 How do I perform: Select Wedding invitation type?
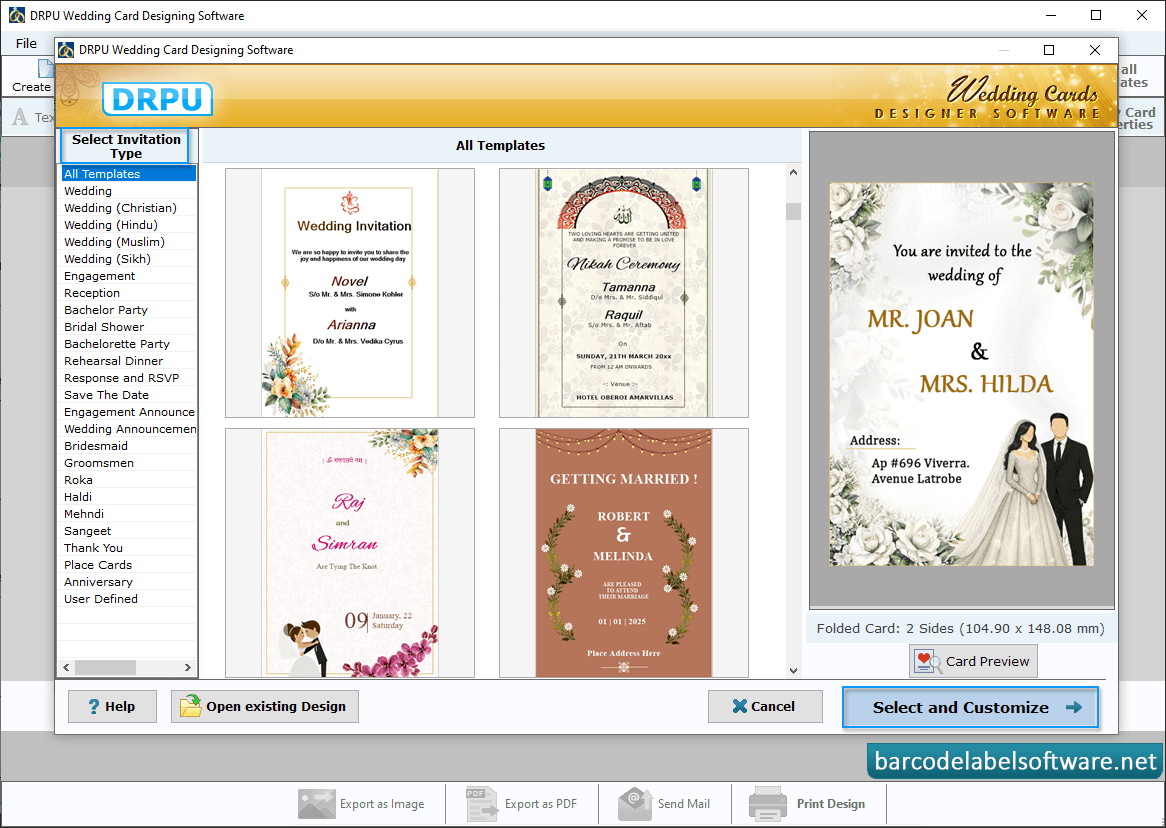(128, 190)
